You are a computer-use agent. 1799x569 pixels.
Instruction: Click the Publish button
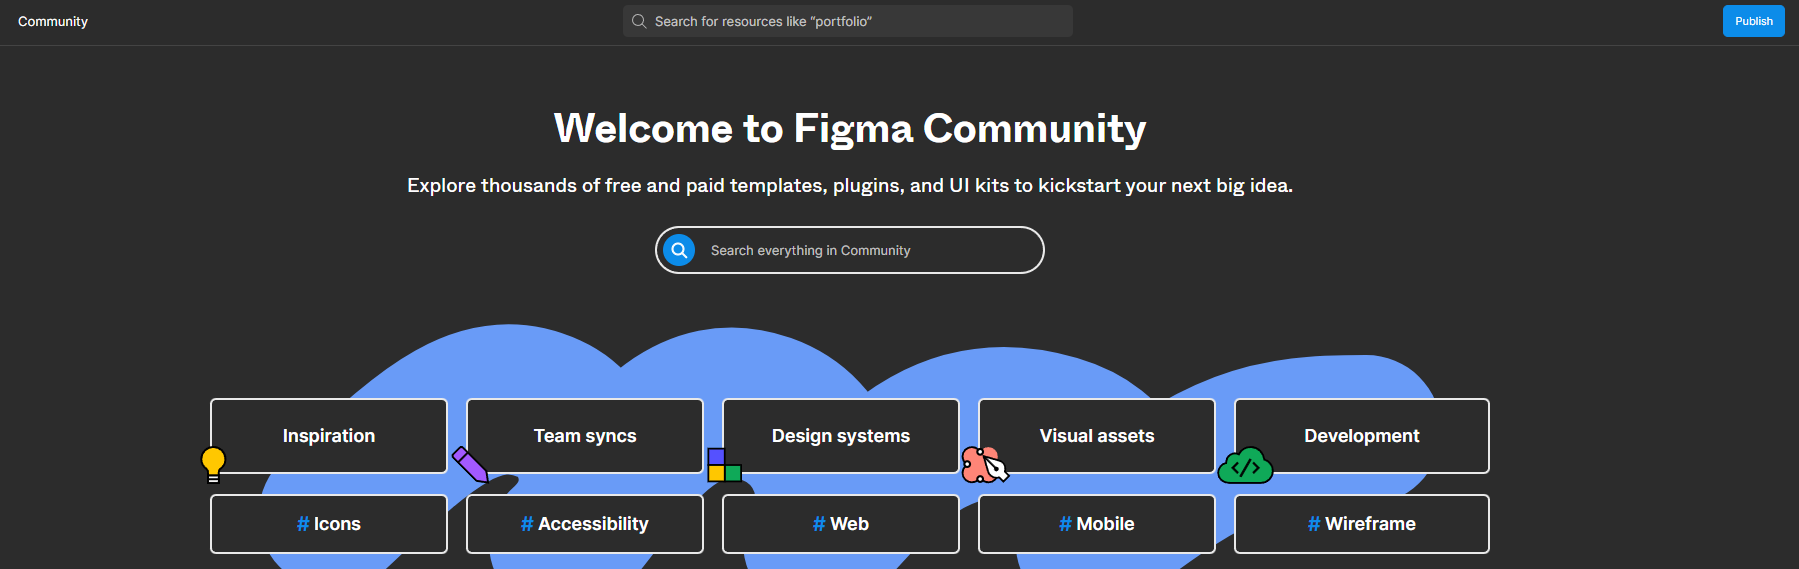(x=1754, y=21)
